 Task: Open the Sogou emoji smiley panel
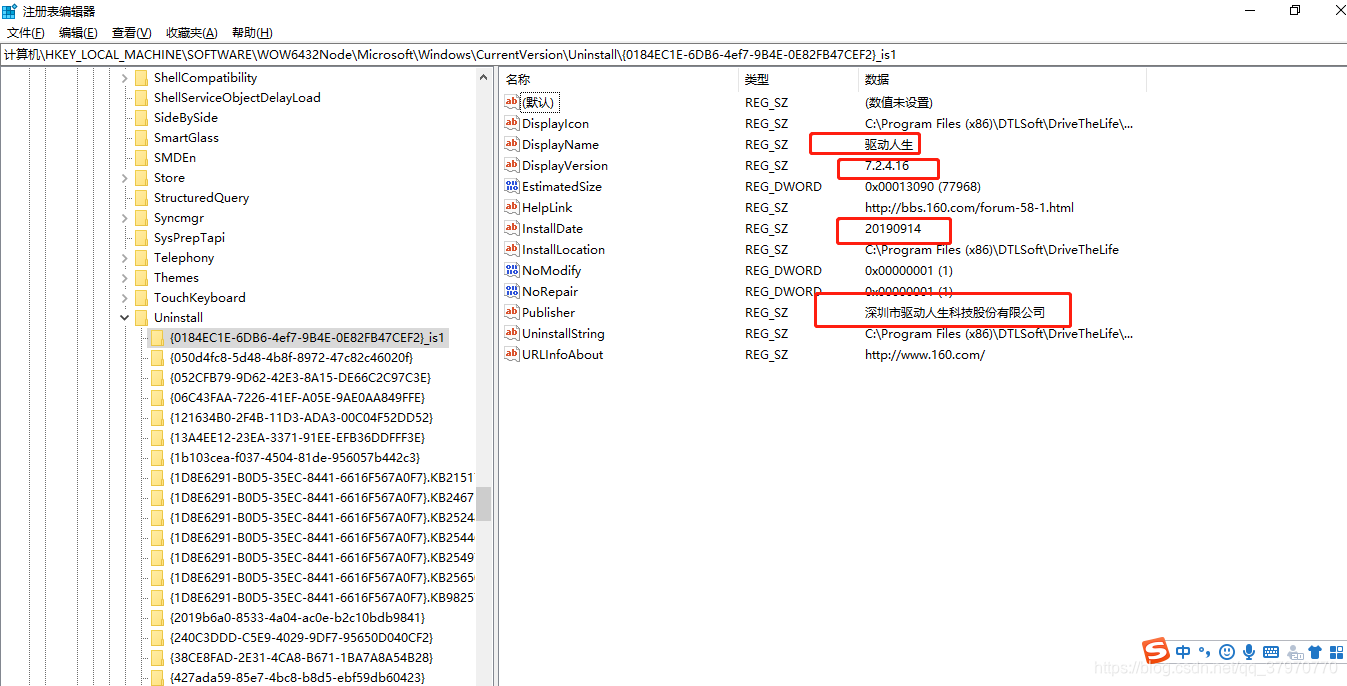tap(1226, 652)
